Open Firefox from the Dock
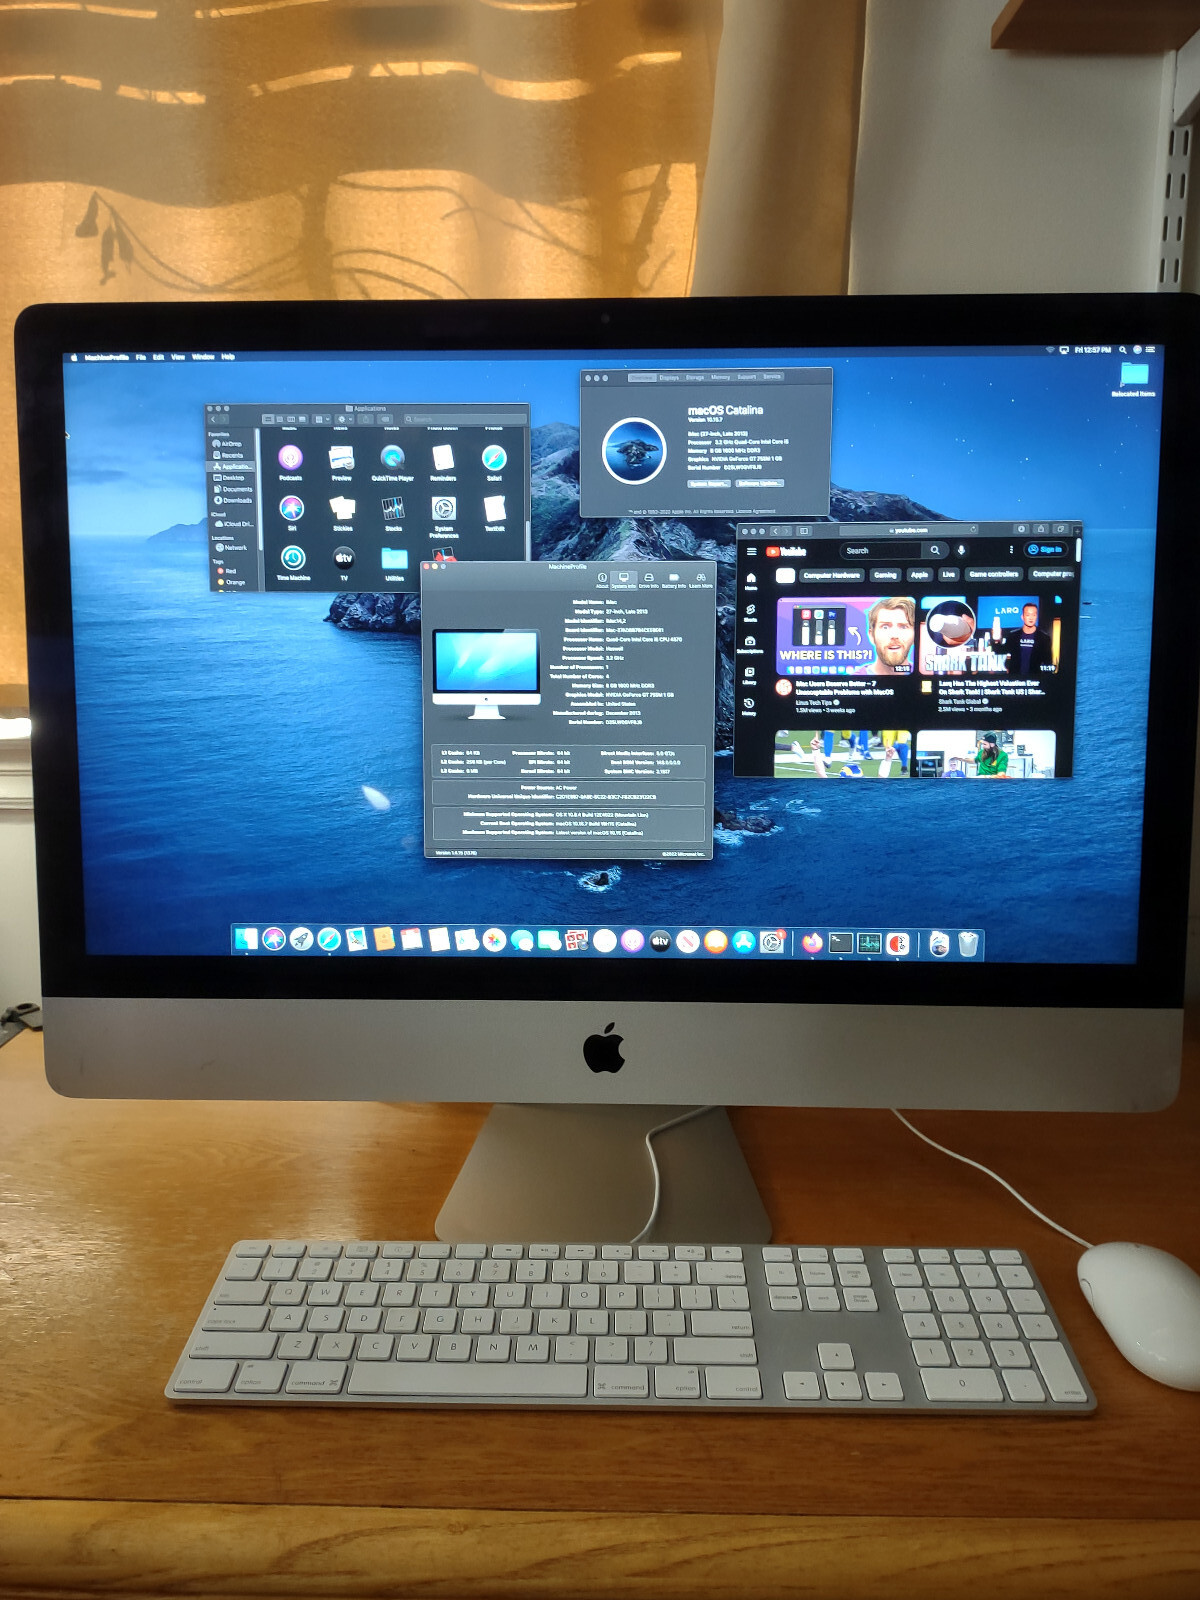The width and height of the screenshot is (1200, 1600). [812, 942]
